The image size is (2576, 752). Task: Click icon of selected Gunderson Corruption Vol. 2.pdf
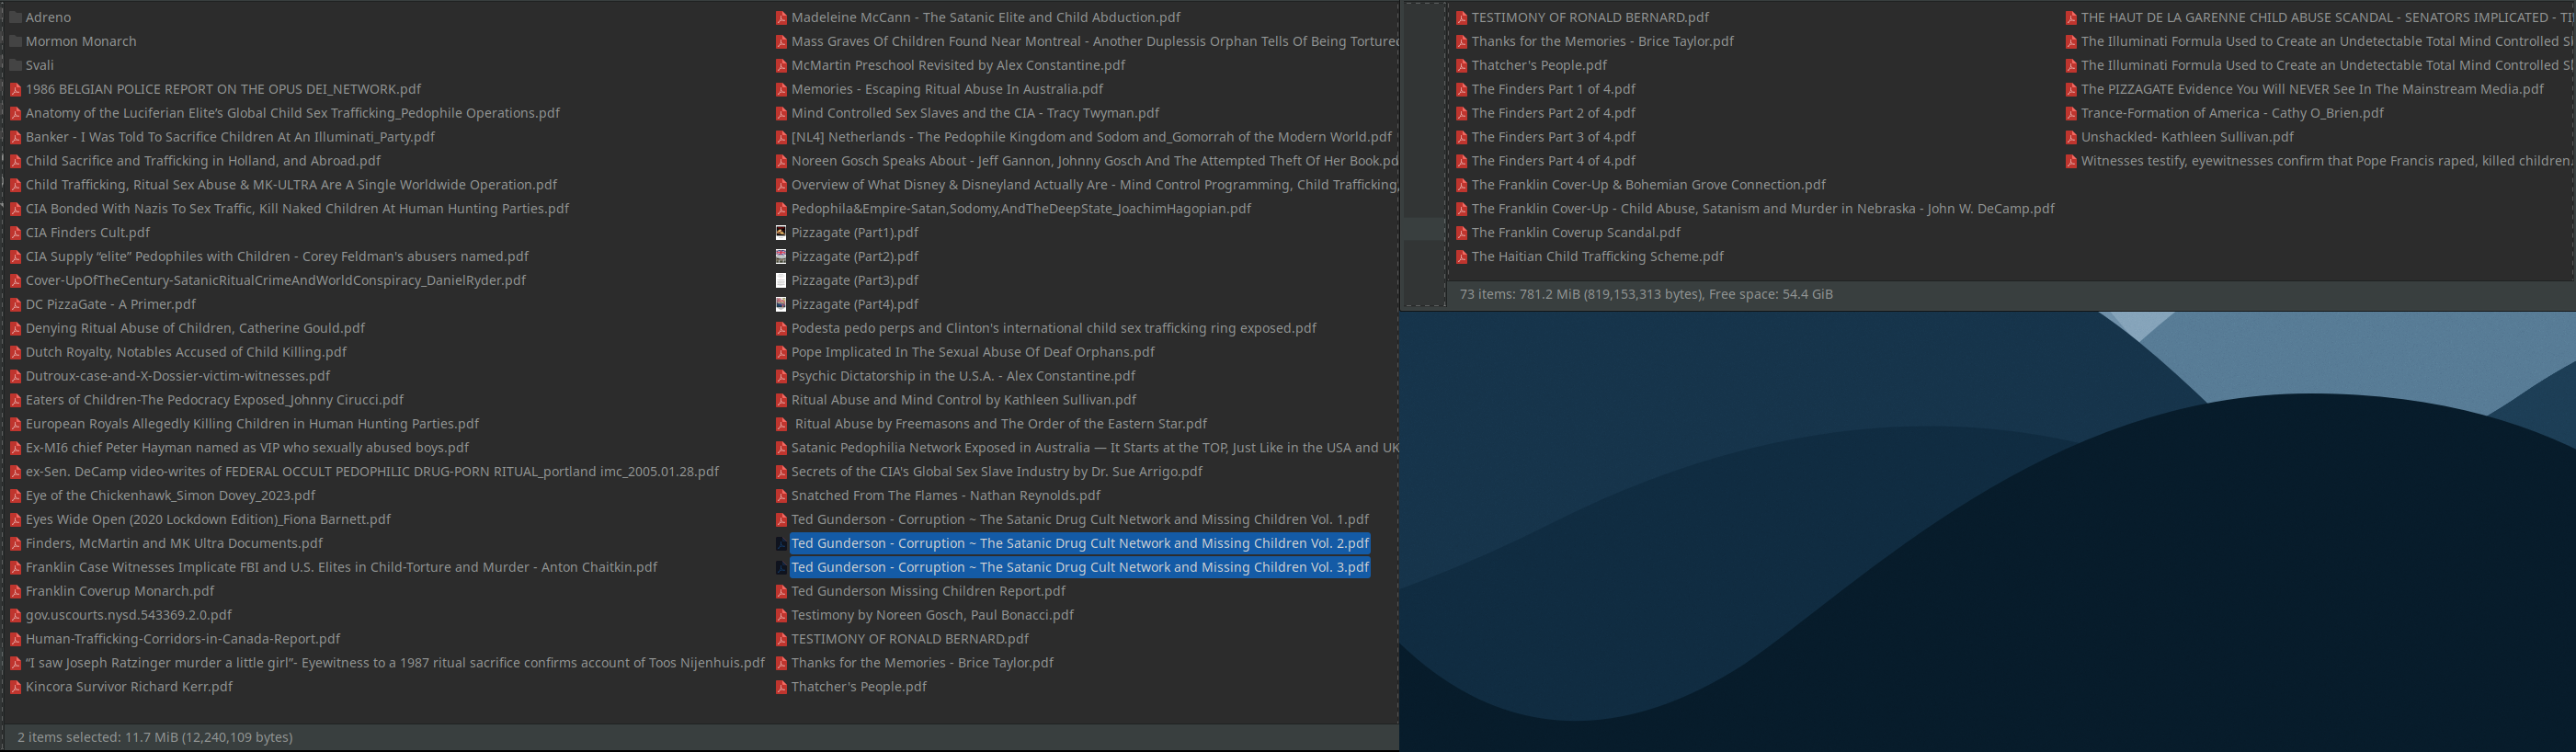tap(781, 544)
